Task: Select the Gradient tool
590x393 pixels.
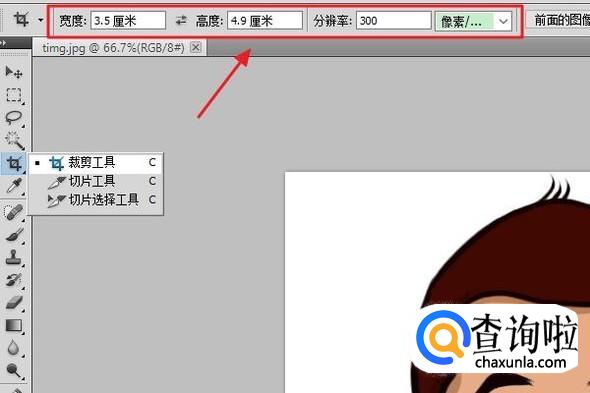Action: point(14,326)
